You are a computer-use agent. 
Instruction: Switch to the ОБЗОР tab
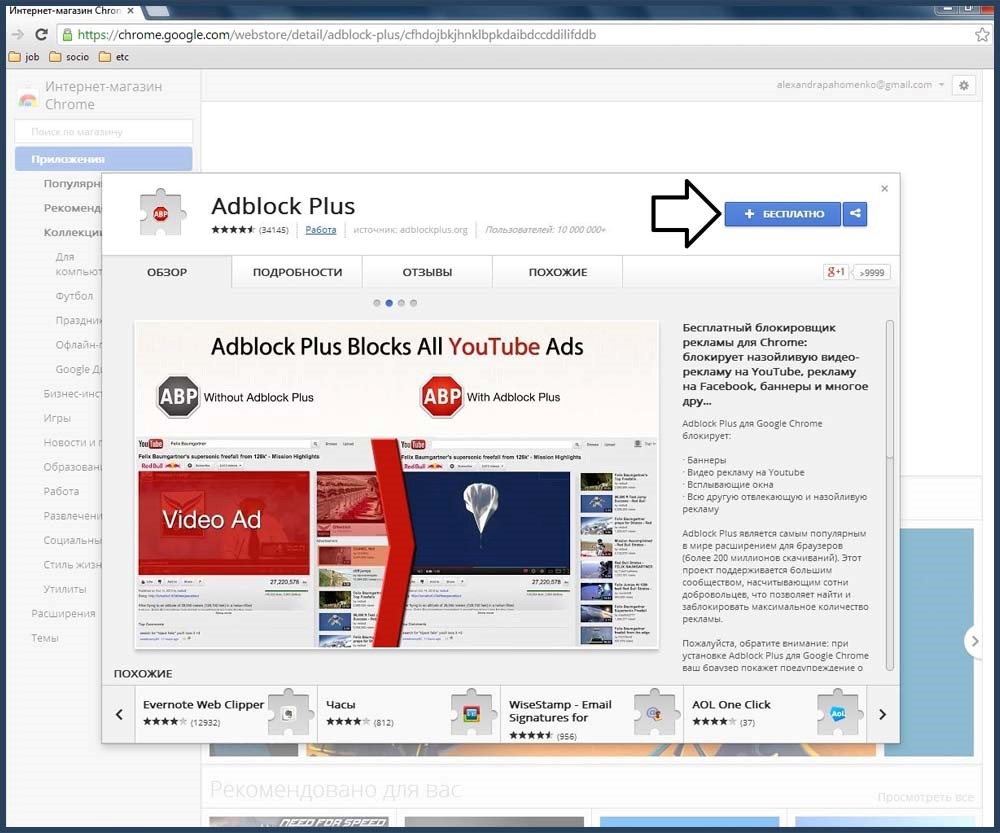pos(167,272)
